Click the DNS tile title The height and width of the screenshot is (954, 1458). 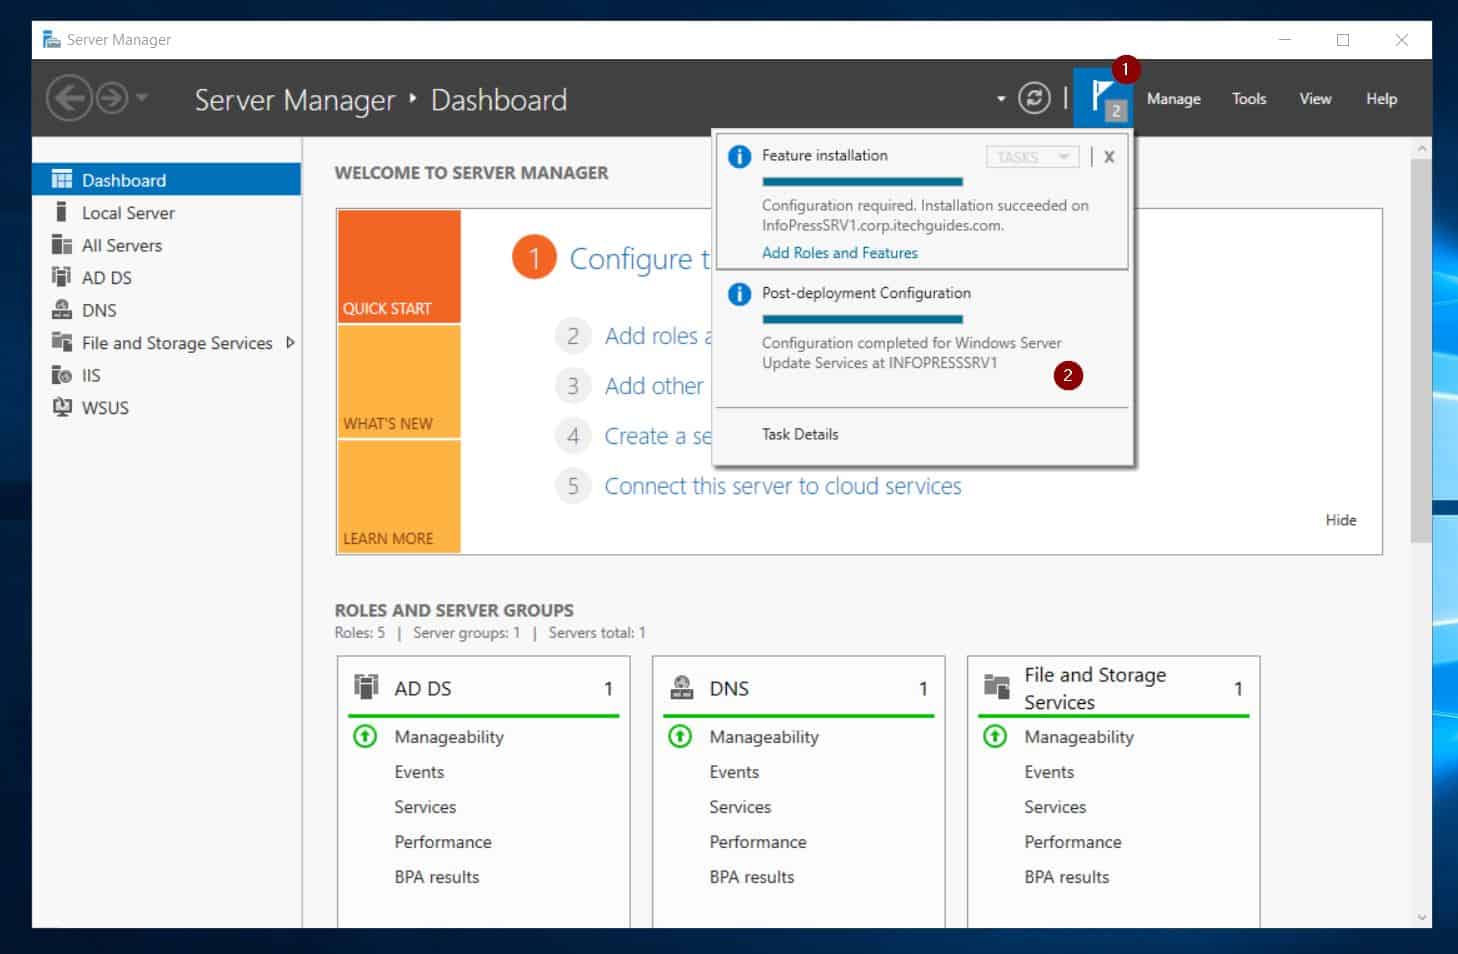pos(729,689)
